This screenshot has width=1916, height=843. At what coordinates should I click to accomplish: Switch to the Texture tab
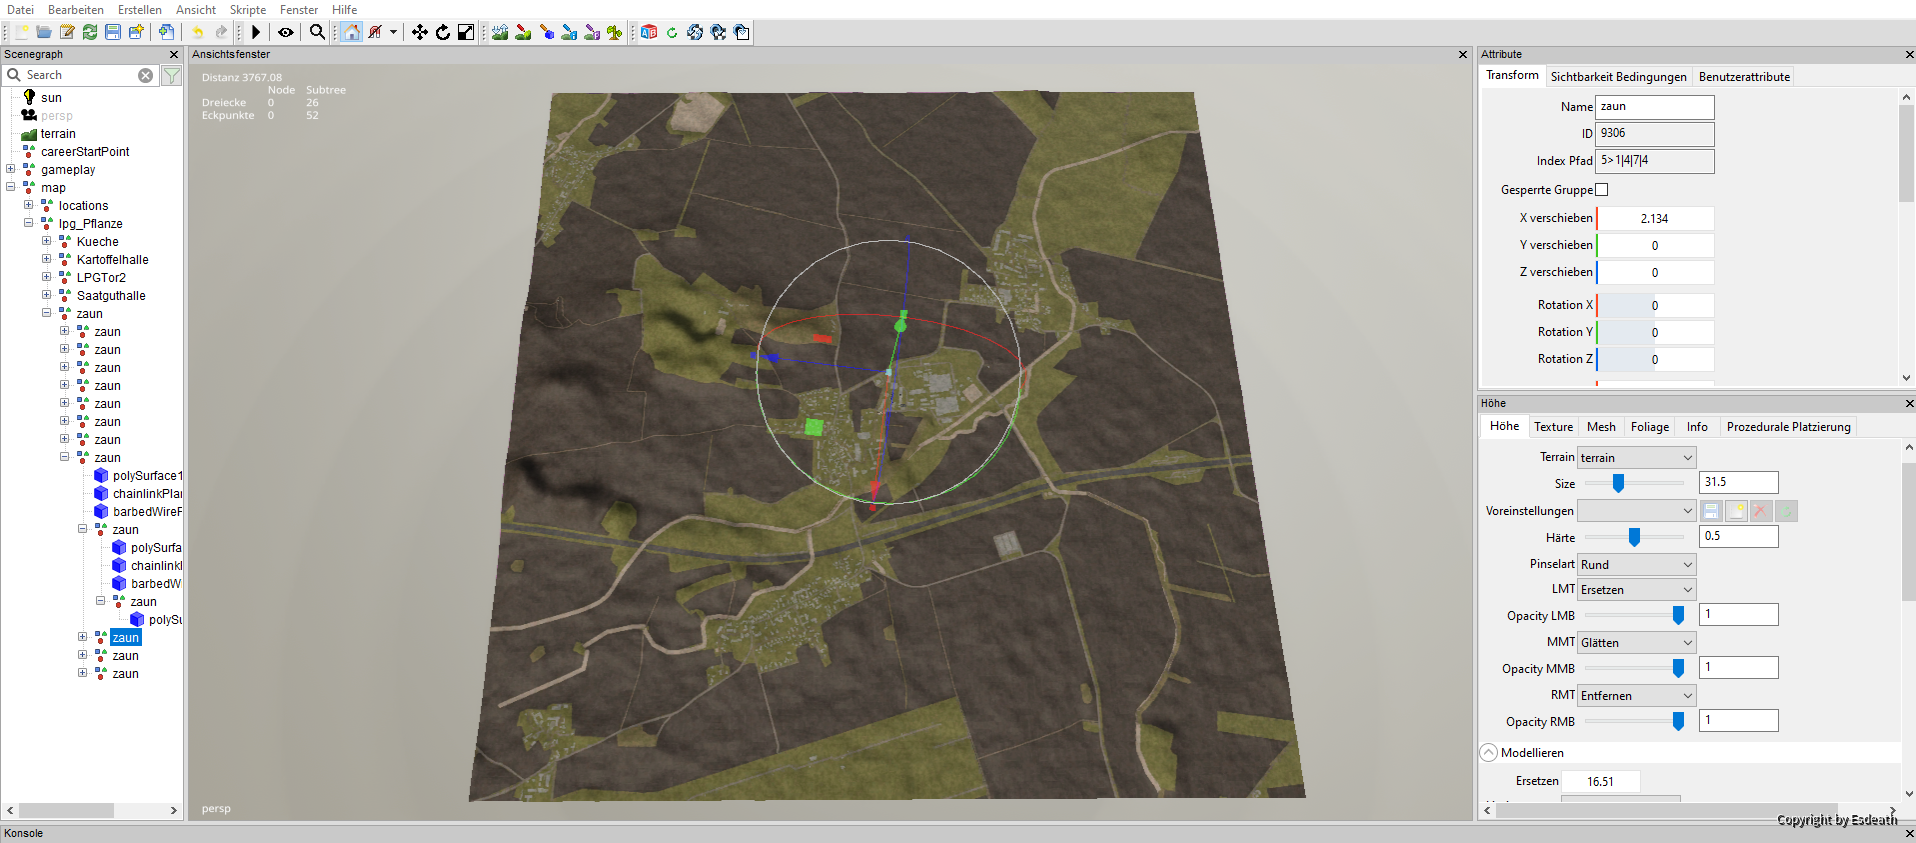click(1553, 427)
